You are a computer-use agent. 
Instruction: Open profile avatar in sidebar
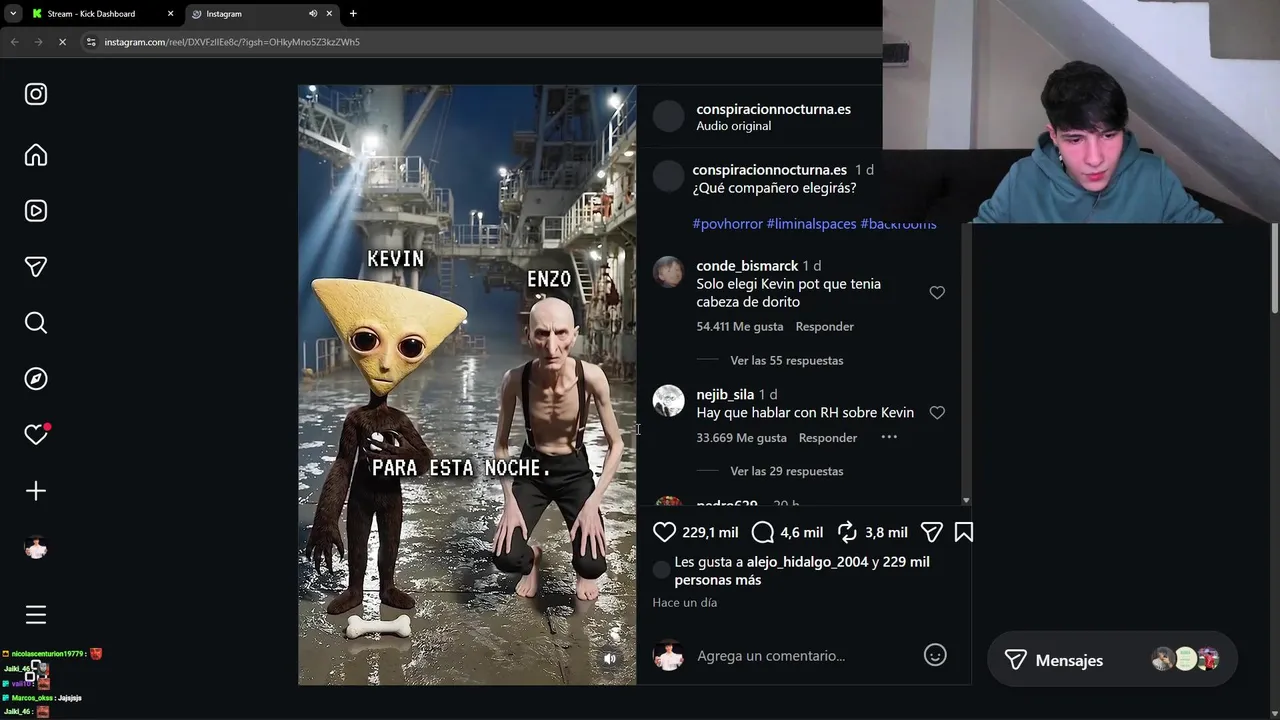coord(36,548)
